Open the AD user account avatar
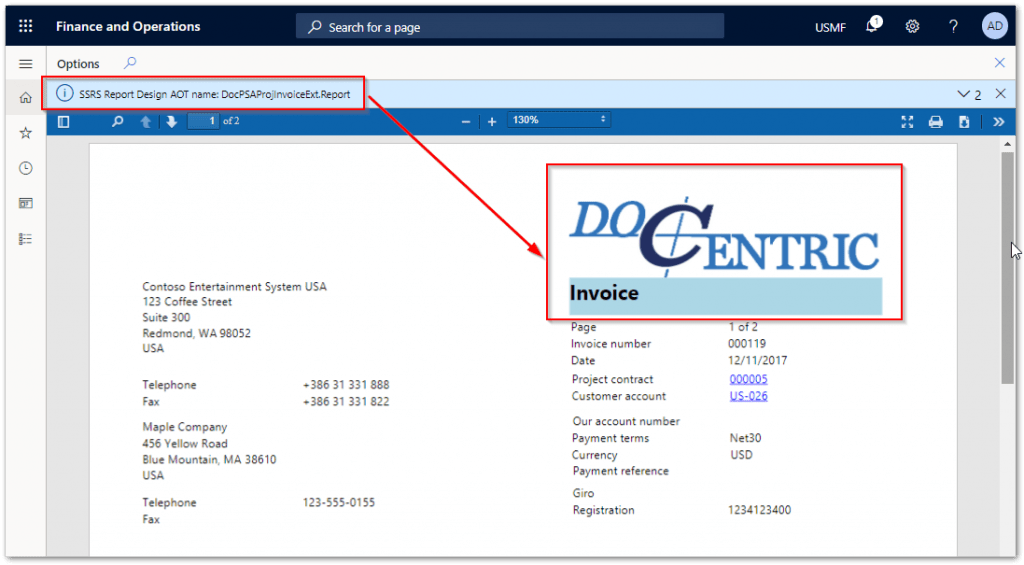 coord(995,26)
